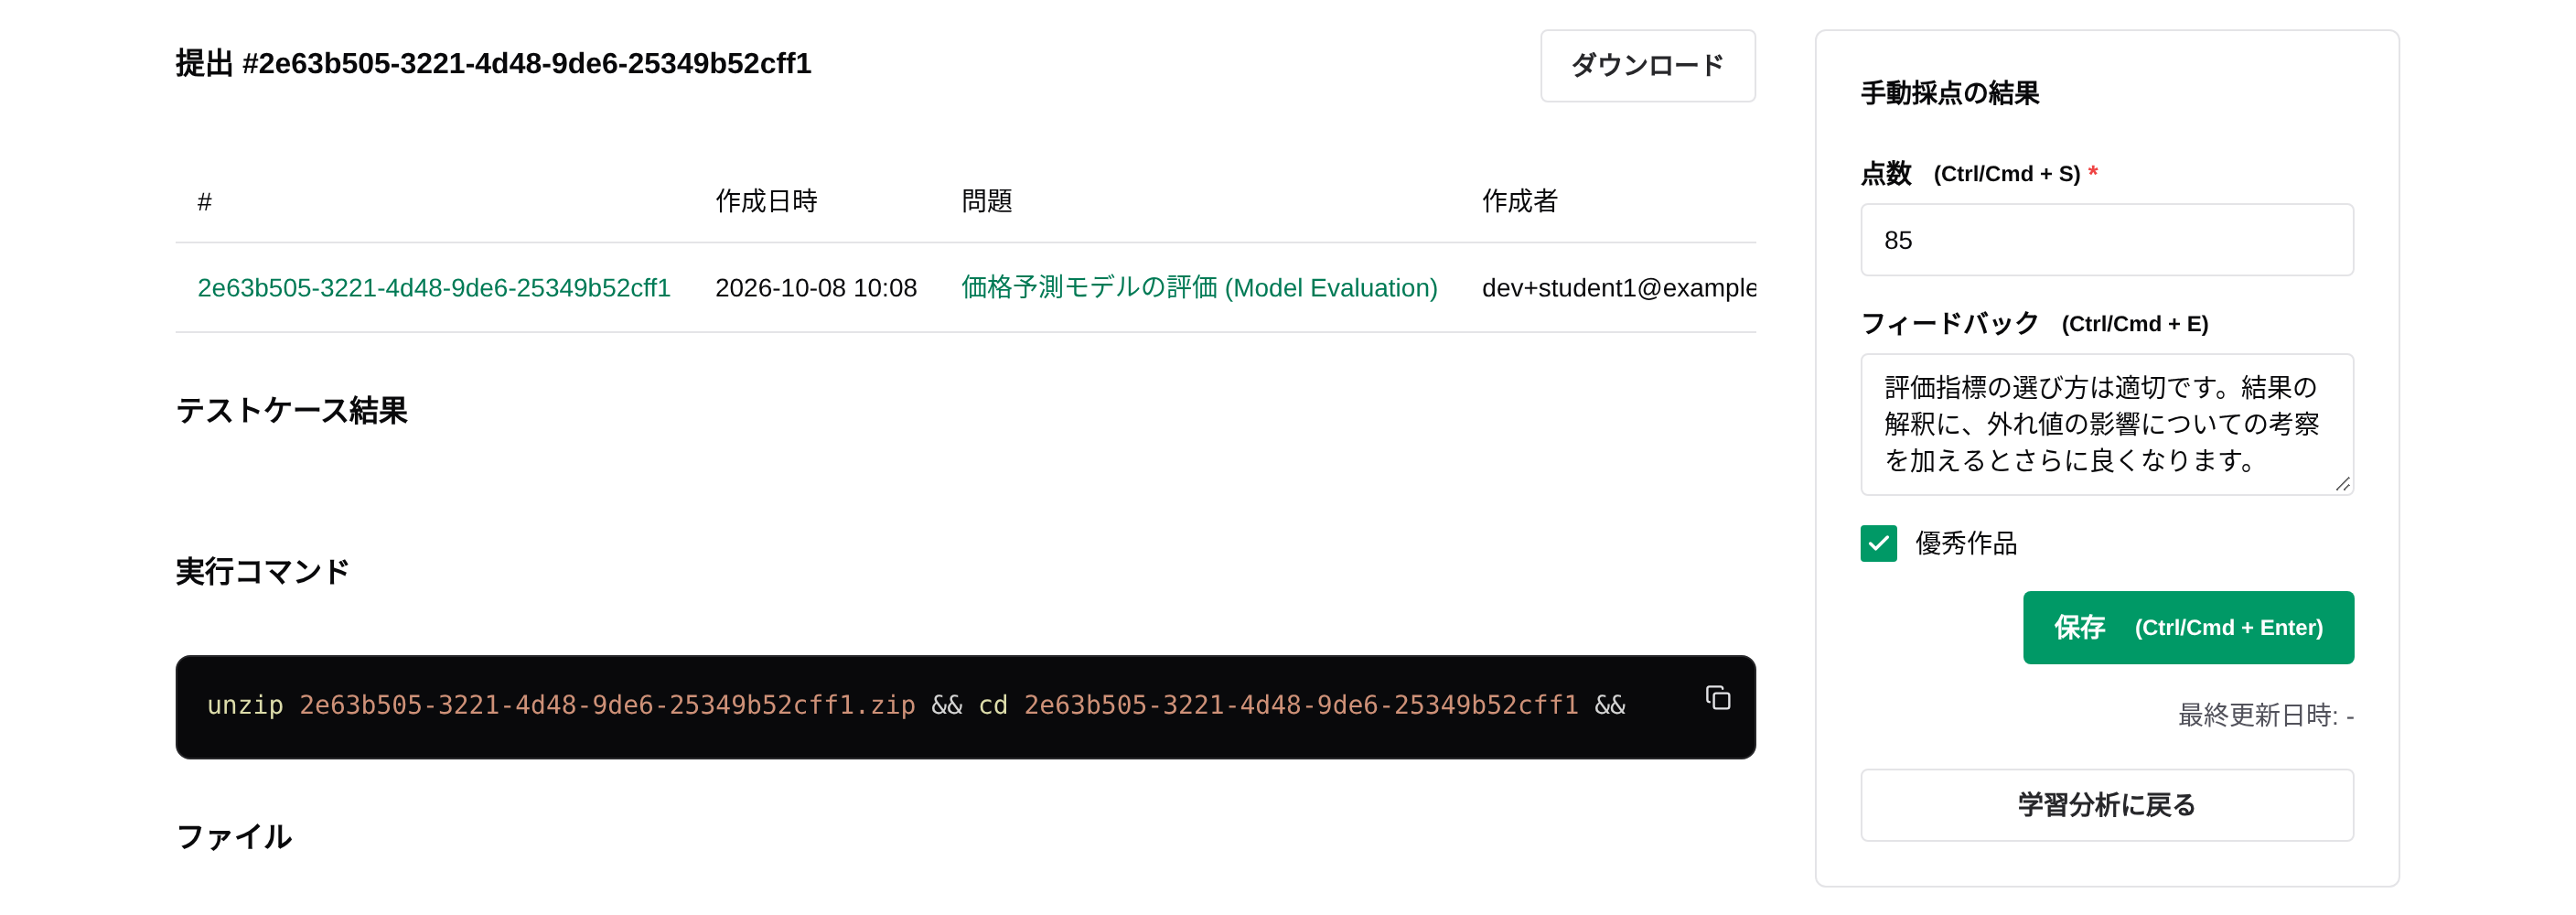Click the 提出 #2e63b505 page title
The height and width of the screenshot is (915, 2576).
(493, 63)
